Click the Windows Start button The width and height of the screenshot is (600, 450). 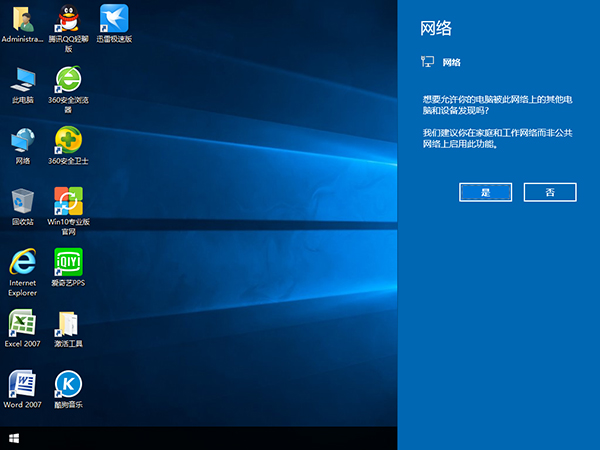tap(14, 438)
